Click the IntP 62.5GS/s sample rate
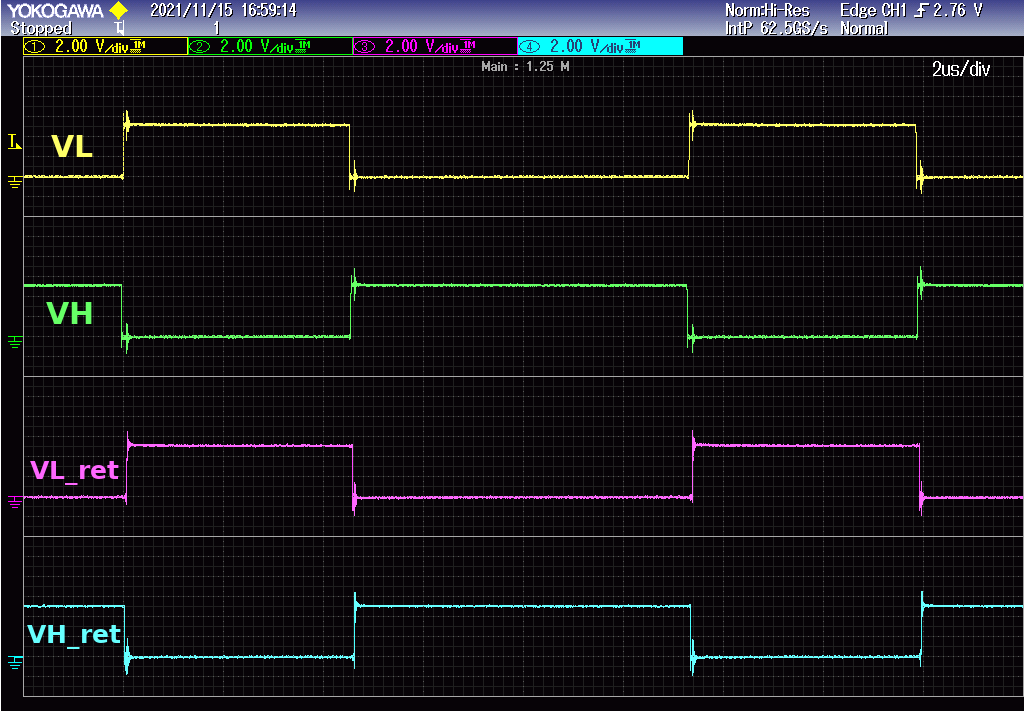This screenshot has width=1024, height=711. [777, 29]
